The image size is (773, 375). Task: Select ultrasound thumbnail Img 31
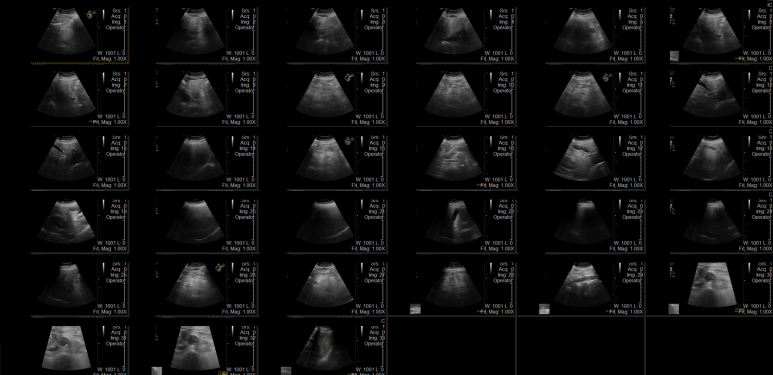[67, 347]
